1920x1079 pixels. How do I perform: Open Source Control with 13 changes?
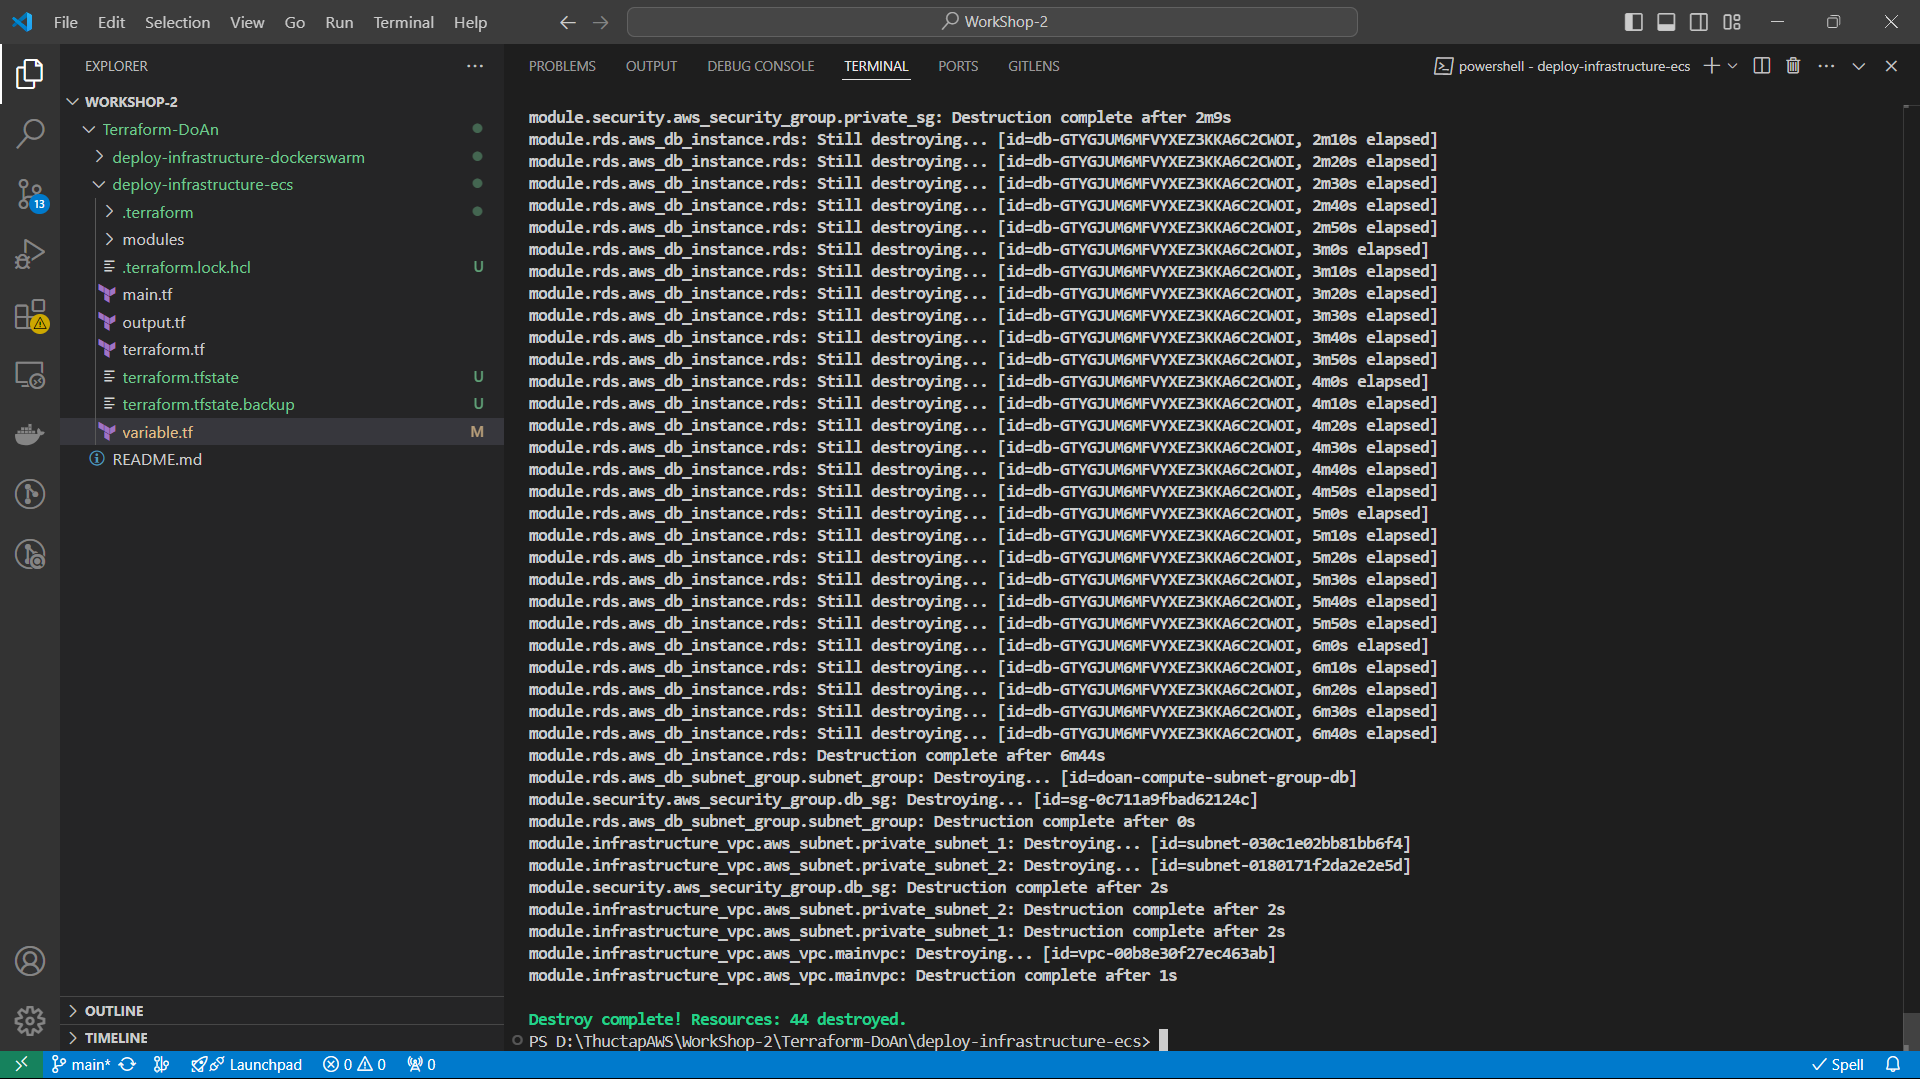click(x=30, y=194)
